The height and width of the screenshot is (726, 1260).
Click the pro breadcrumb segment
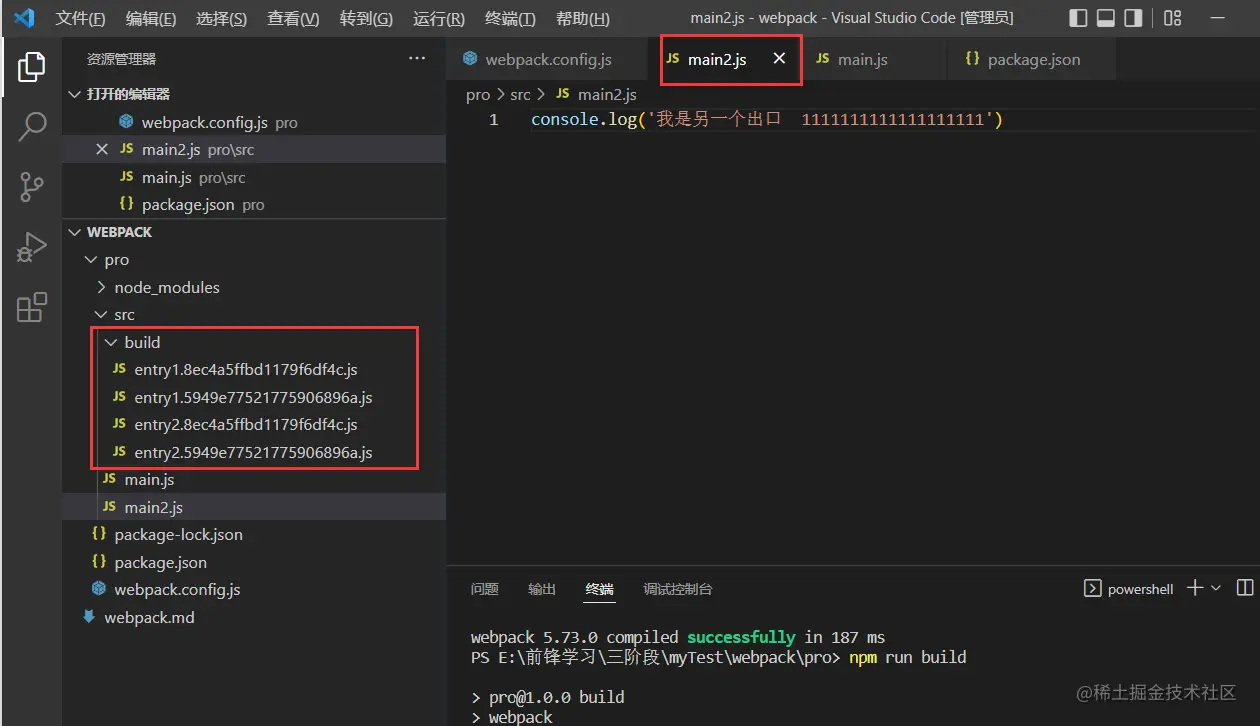[478, 94]
